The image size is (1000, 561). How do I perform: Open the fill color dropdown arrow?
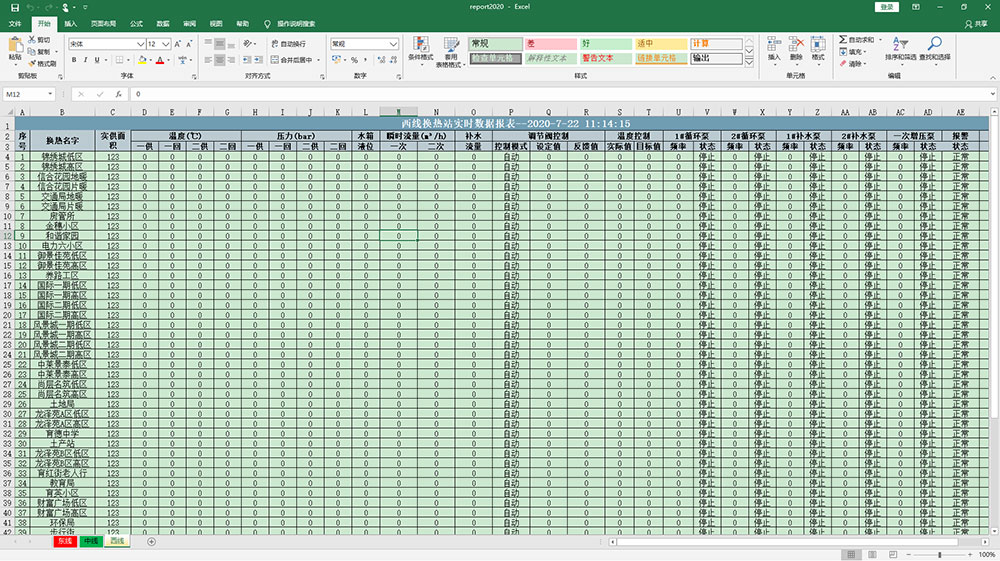[151, 60]
